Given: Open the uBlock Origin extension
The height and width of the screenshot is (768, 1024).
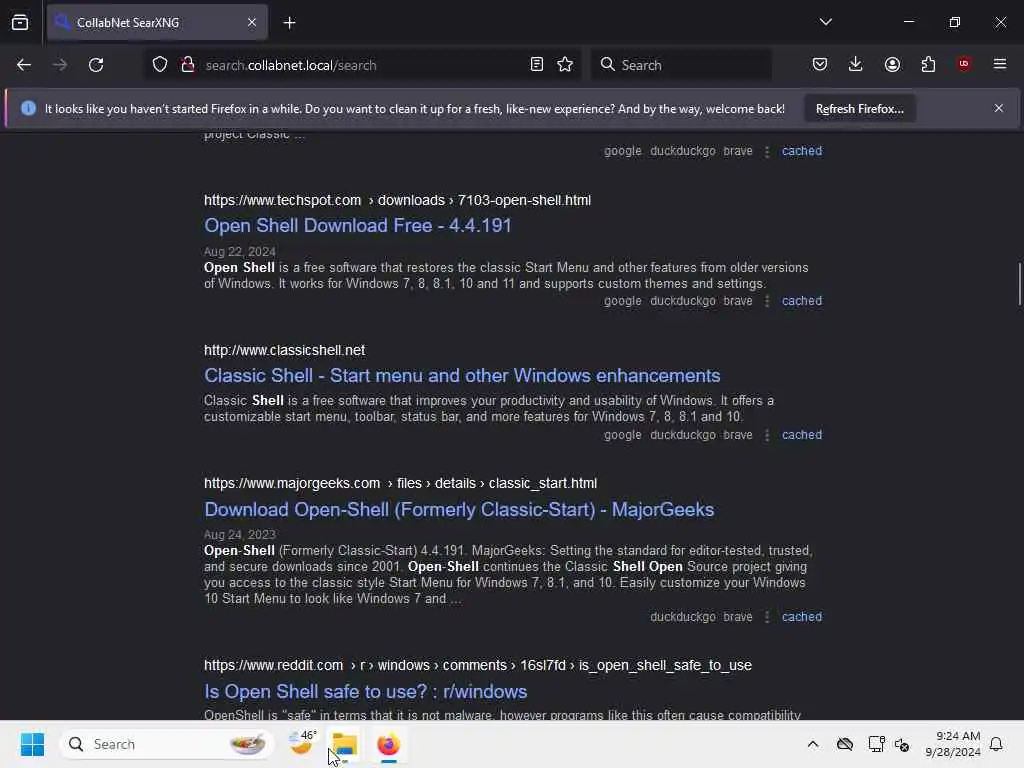Looking at the screenshot, I should click(x=964, y=64).
